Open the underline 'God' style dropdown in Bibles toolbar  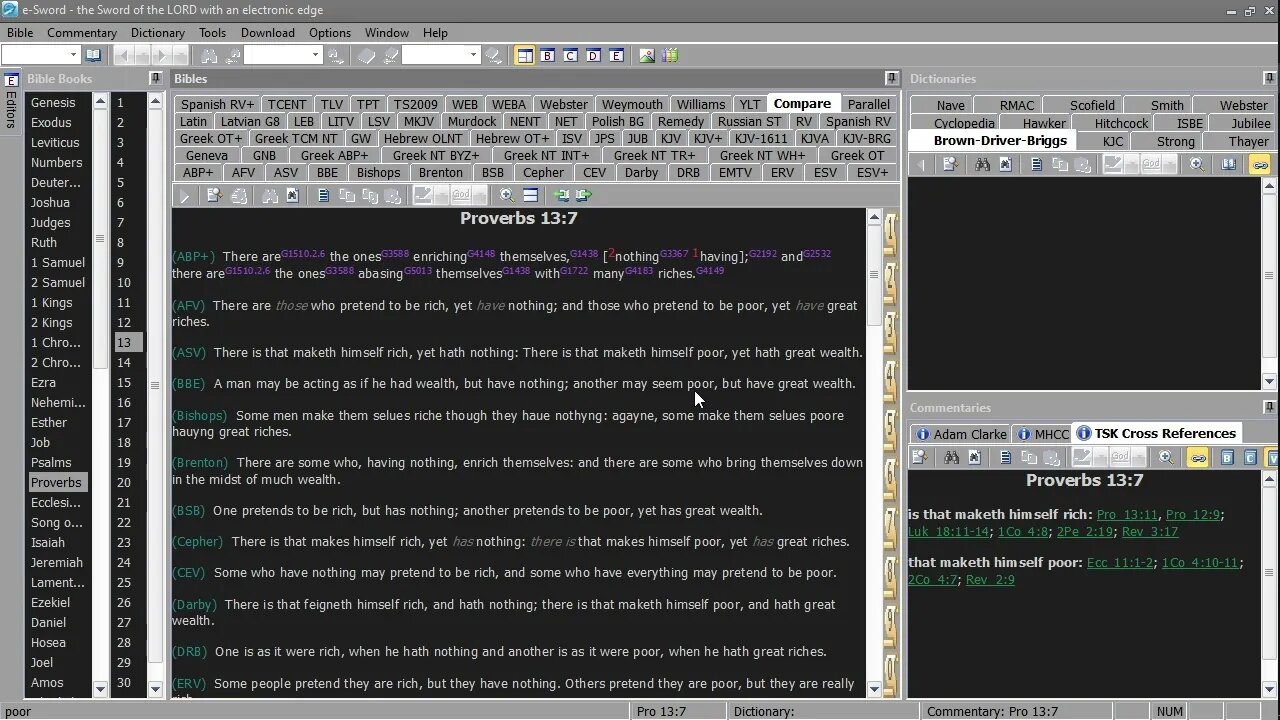point(479,196)
